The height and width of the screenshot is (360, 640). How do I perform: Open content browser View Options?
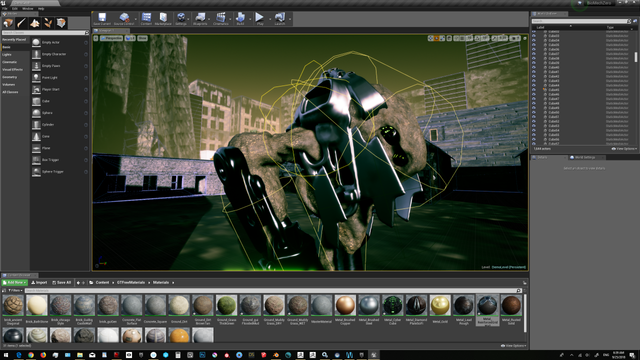513,346
